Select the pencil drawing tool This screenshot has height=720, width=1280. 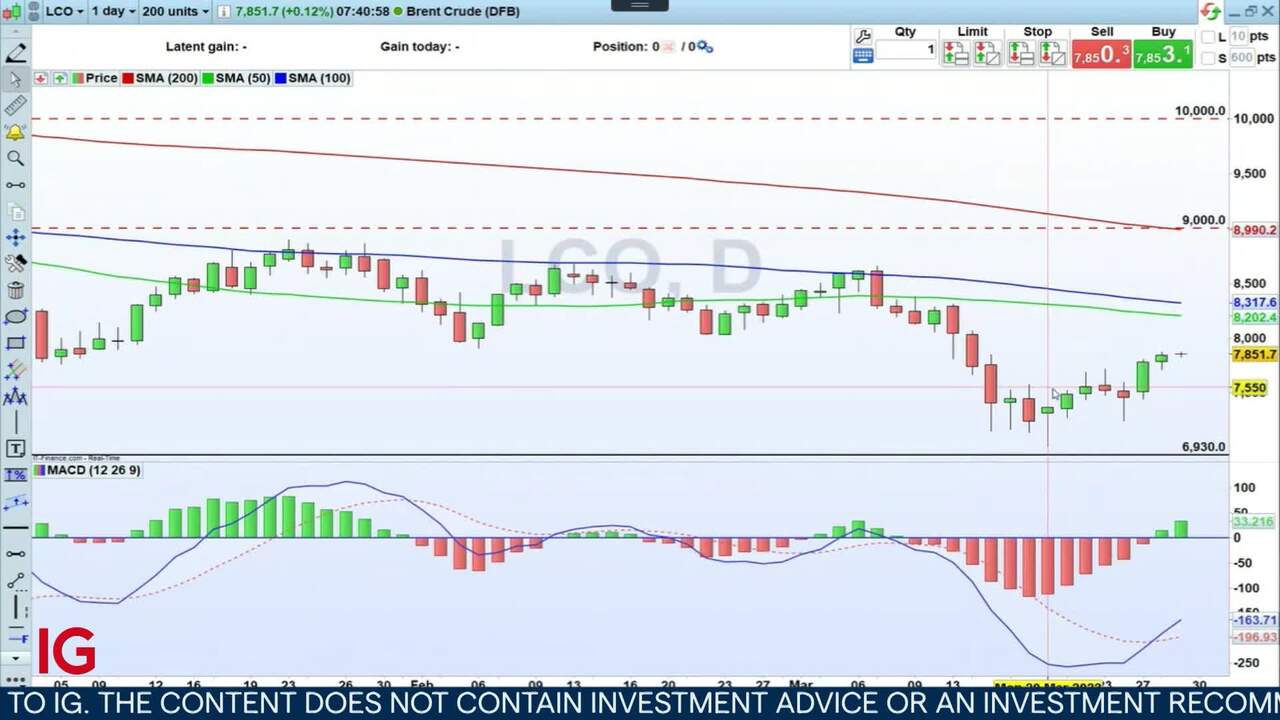click(x=16, y=53)
